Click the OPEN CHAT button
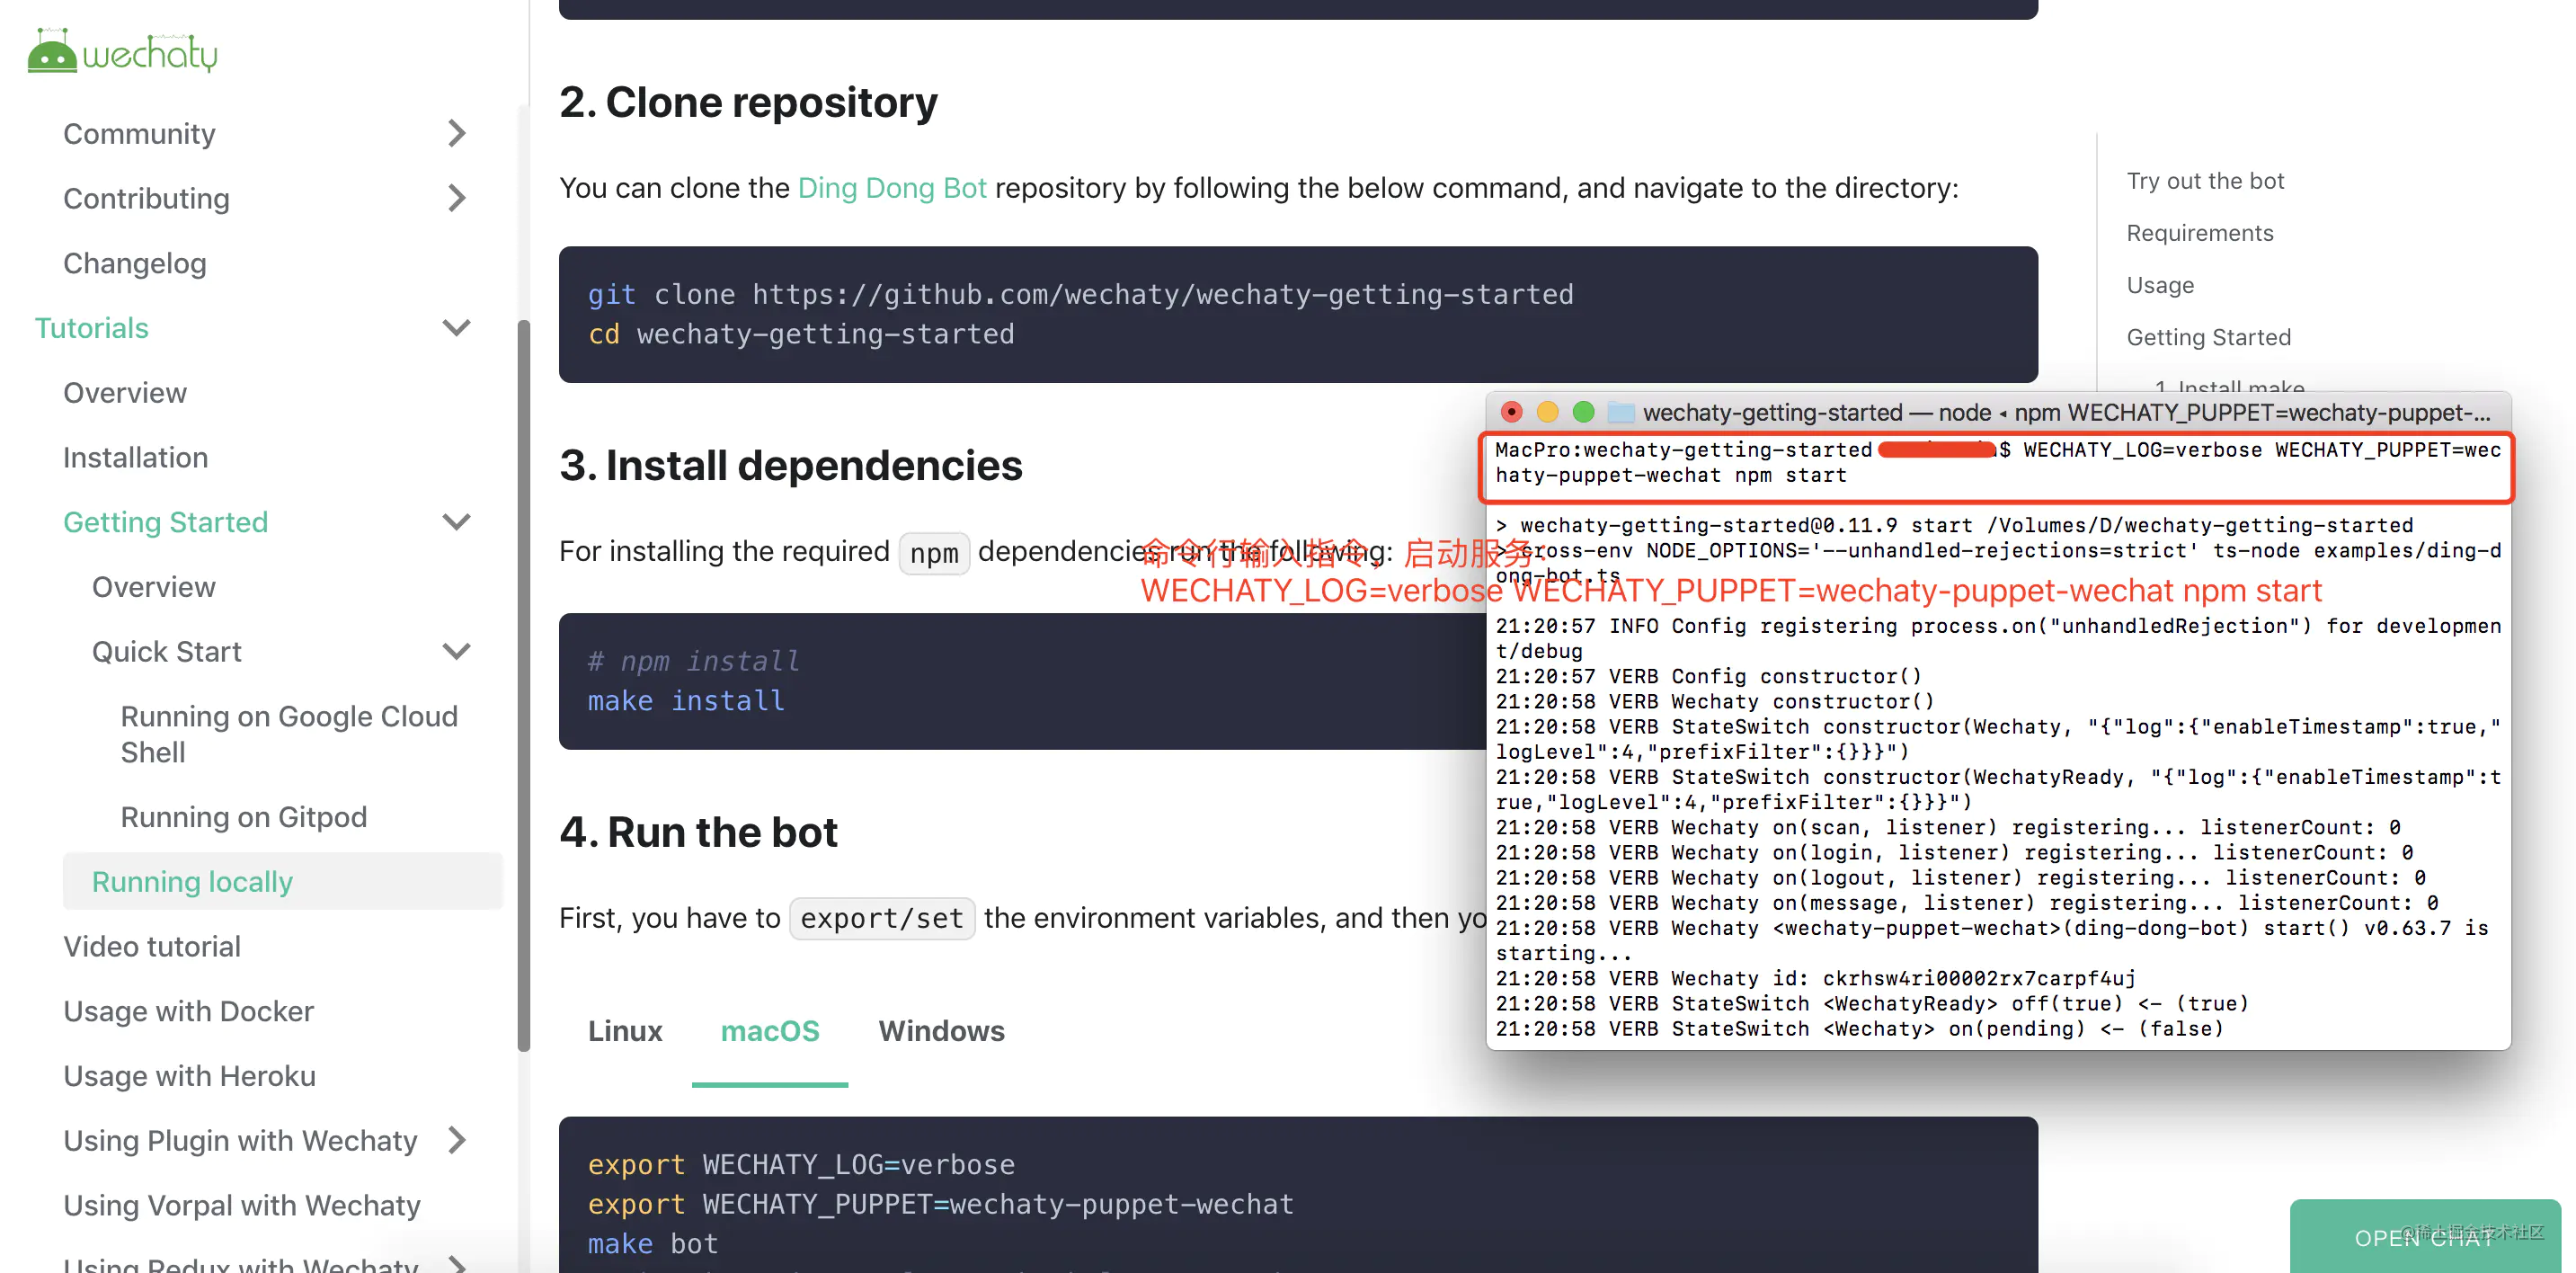Viewport: 2576px width, 1273px height. click(x=2424, y=1237)
